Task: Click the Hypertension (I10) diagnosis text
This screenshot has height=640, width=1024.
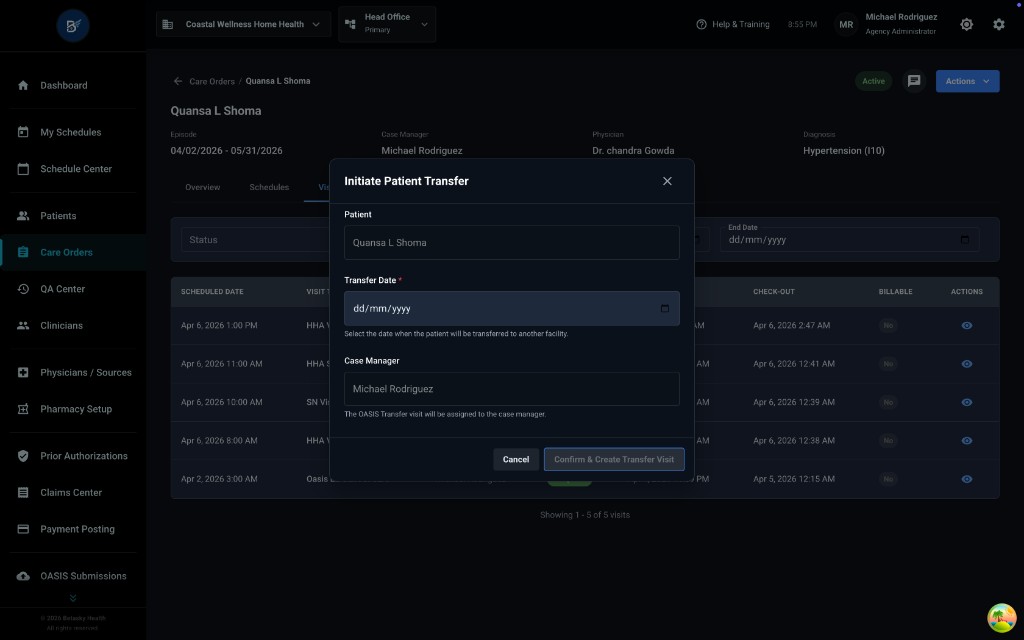Action: pos(843,151)
